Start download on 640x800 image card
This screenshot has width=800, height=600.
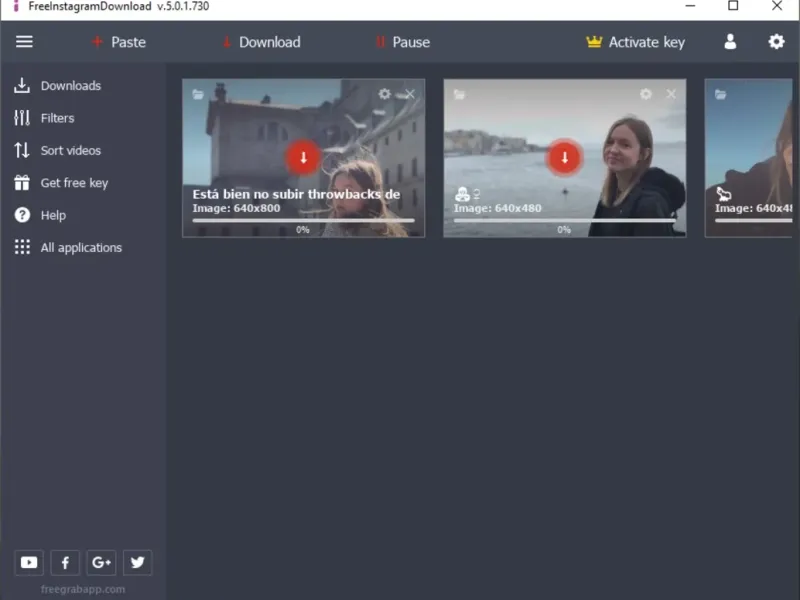tap(304, 157)
